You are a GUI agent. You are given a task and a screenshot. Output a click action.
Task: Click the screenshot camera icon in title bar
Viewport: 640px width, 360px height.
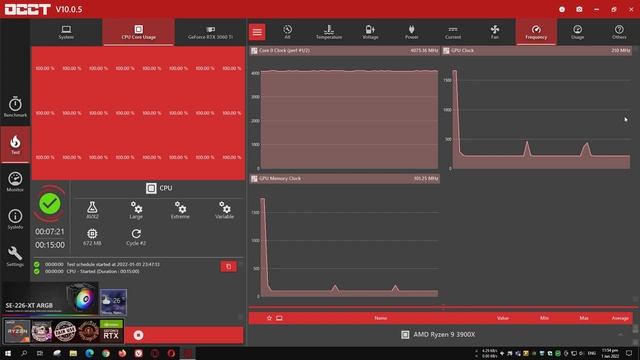pyautogui.click(x=579, y=9)
